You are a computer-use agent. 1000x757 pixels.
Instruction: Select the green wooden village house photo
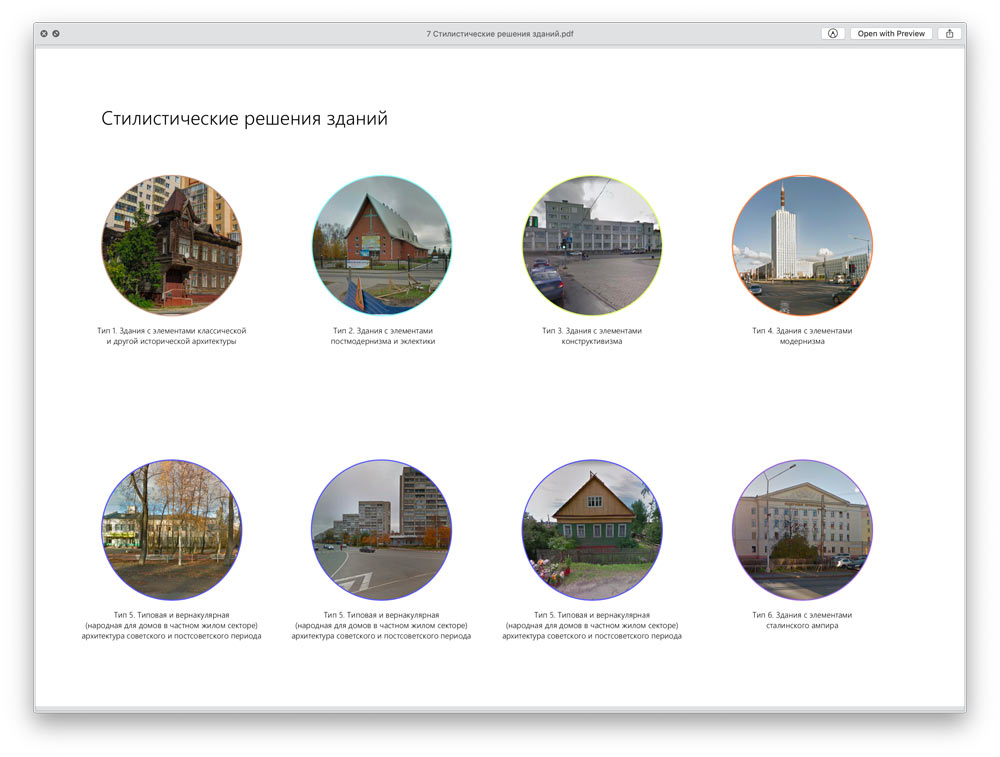pyautogui.click(x=592, y=530)
